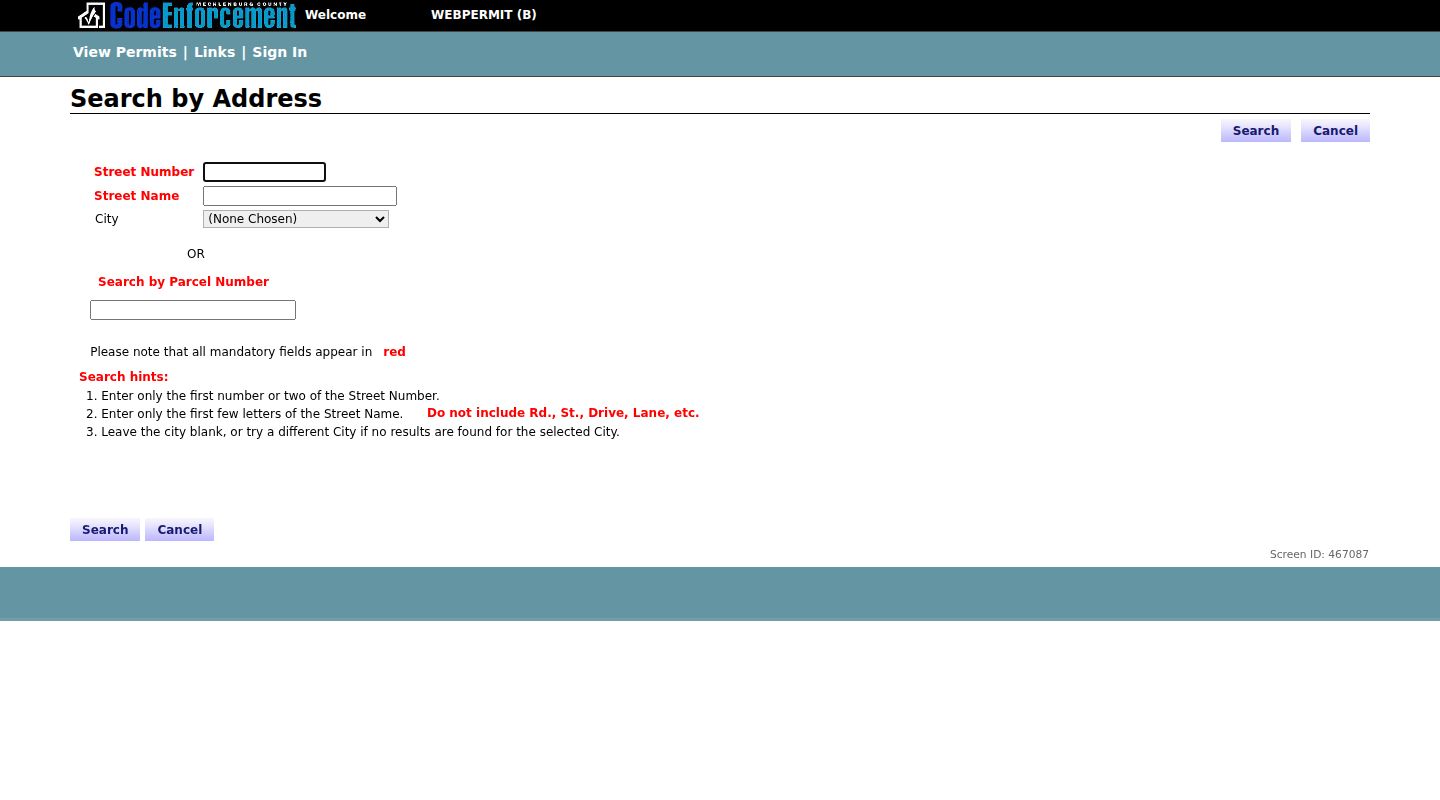Click the top Search button
Viewport: 1440px width, 800px height.
[x=1255, y=131]
